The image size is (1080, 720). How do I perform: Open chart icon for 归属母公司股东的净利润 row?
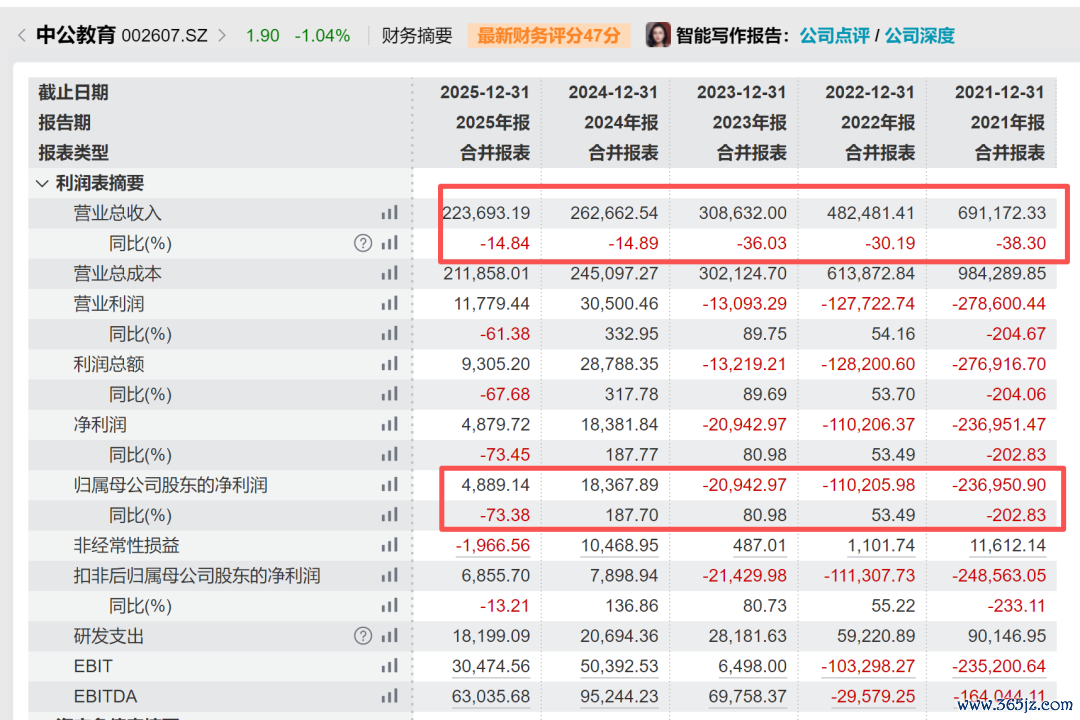point(390,485)
